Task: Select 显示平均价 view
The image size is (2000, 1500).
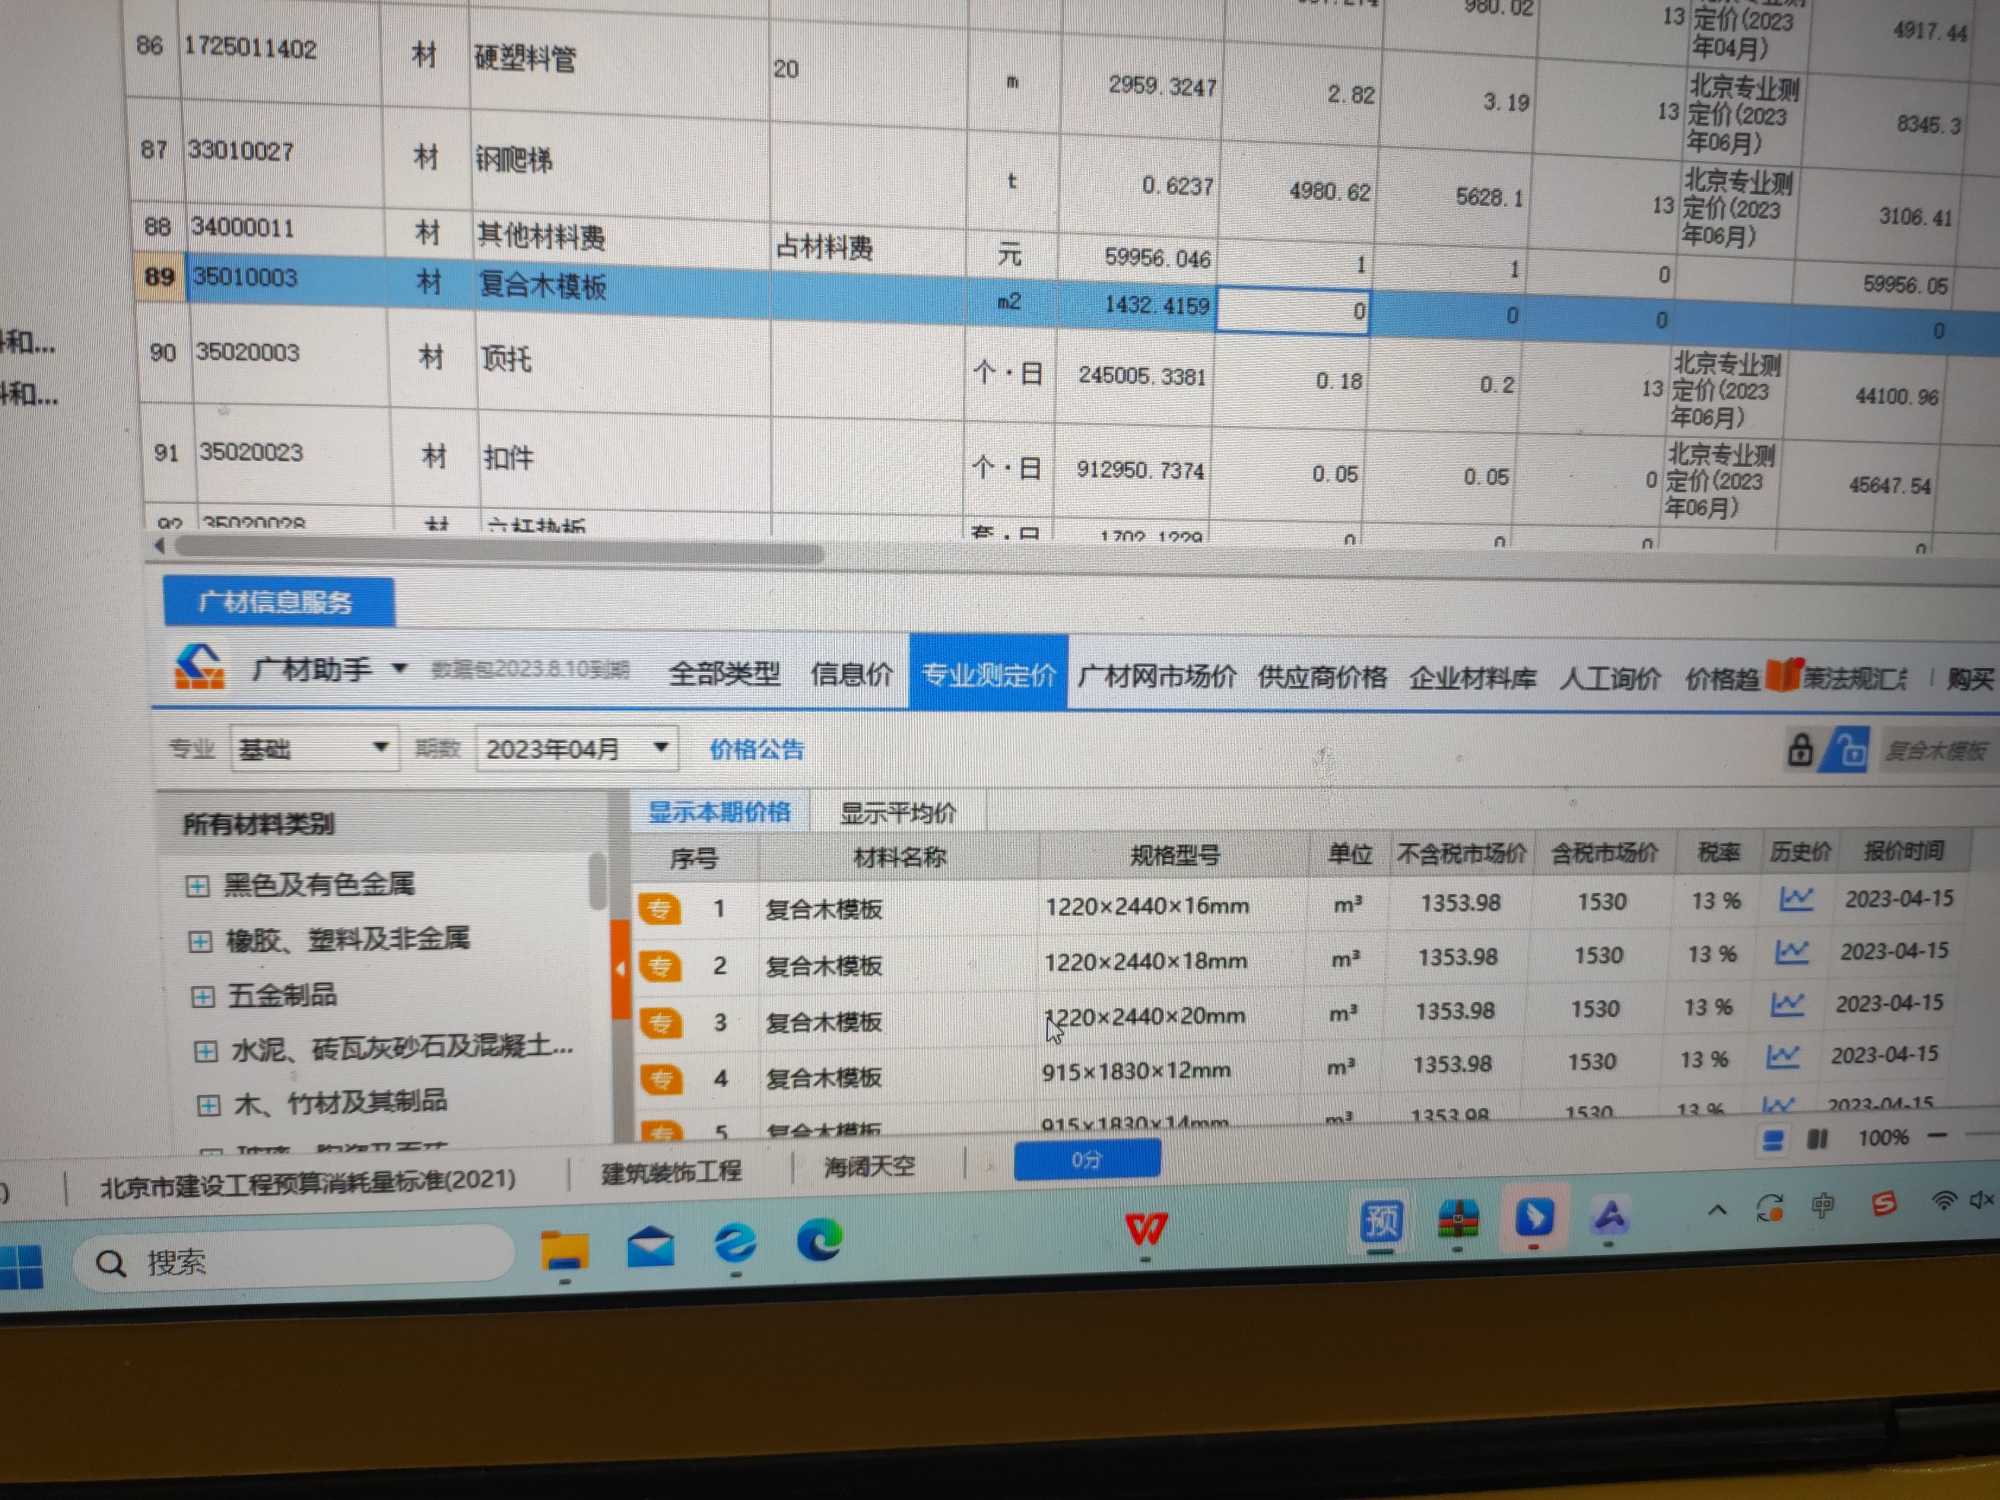Action: pyautogui.click(x=898, y=812)
